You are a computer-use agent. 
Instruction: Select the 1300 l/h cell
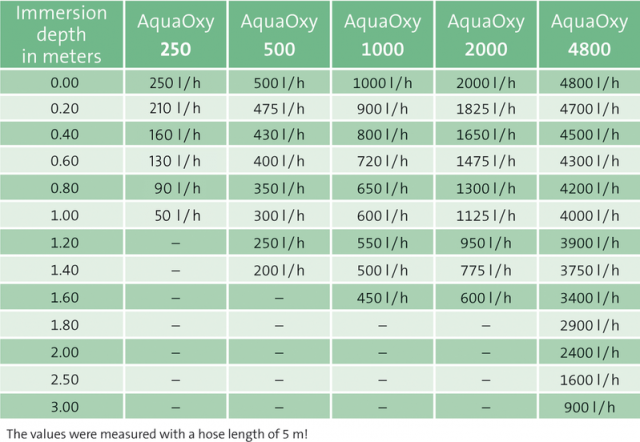coord(486,188)
